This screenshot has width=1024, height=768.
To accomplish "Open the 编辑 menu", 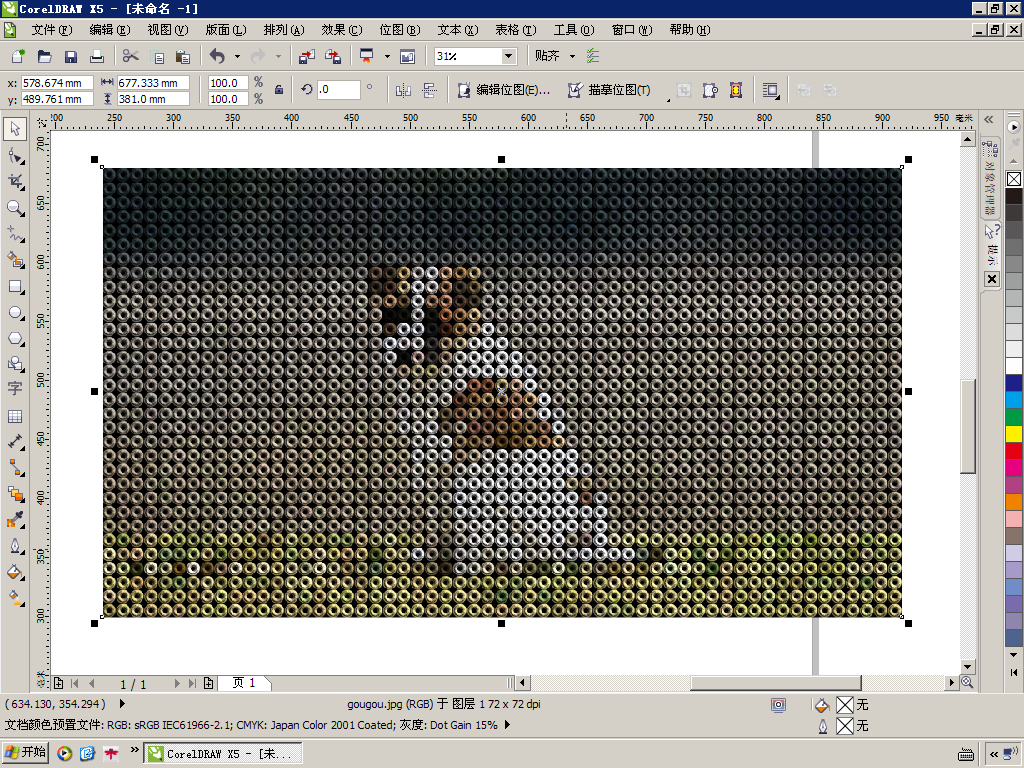I will 110,30.
